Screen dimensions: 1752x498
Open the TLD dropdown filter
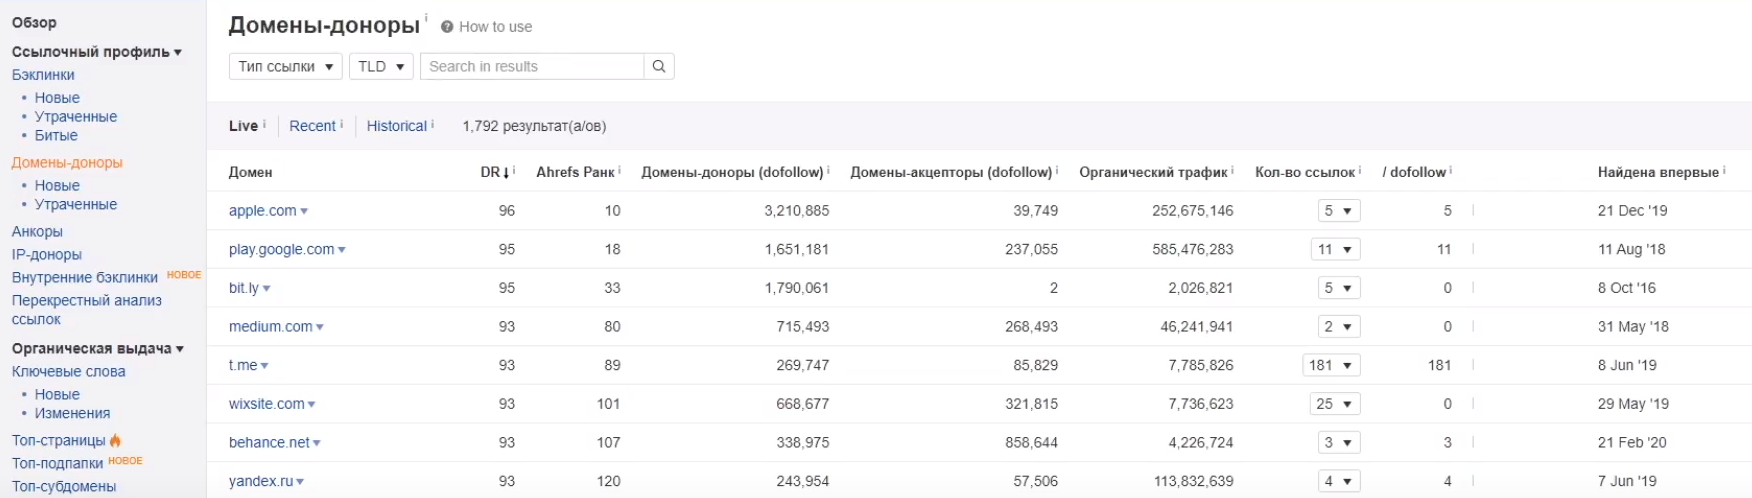coord(380,66)
